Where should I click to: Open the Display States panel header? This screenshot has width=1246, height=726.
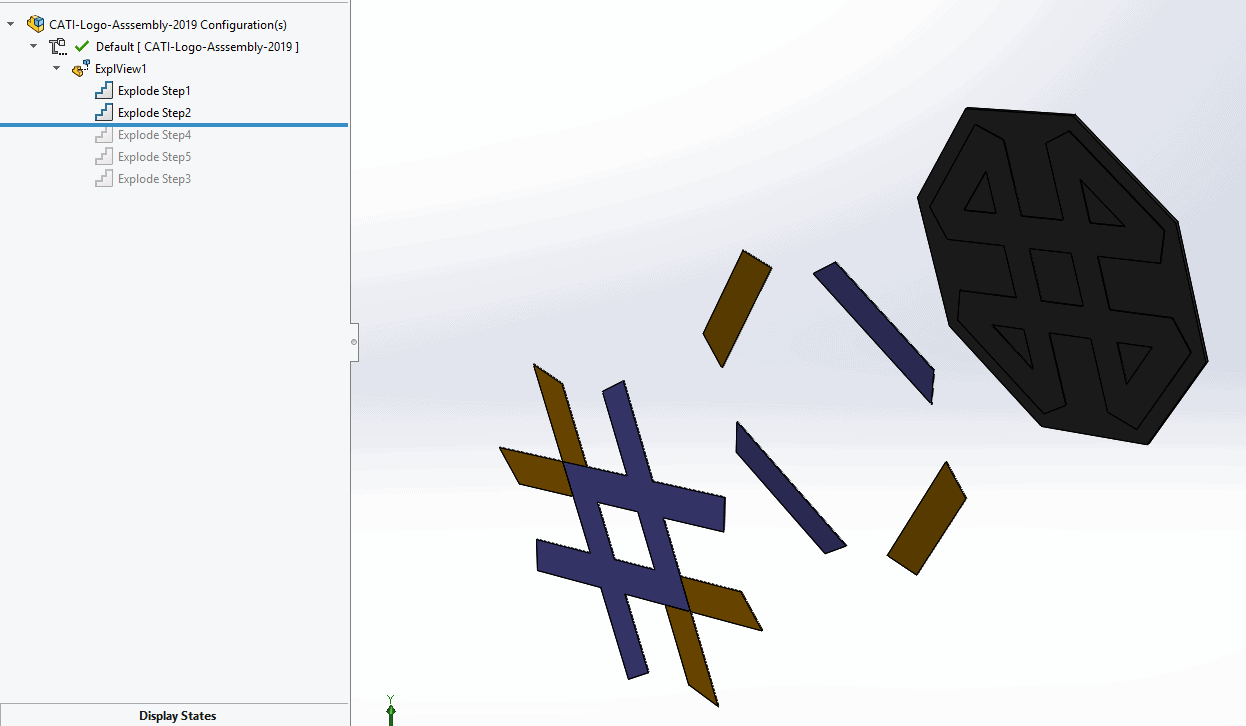(x=175, y=715)
